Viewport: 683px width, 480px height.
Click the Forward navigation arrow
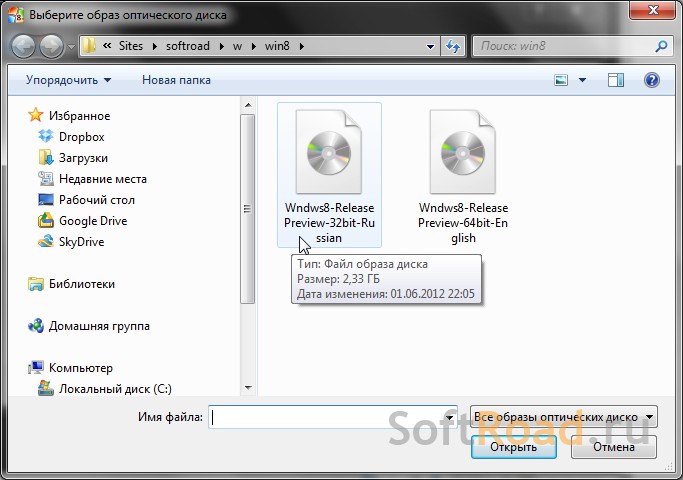coord(51,46)
